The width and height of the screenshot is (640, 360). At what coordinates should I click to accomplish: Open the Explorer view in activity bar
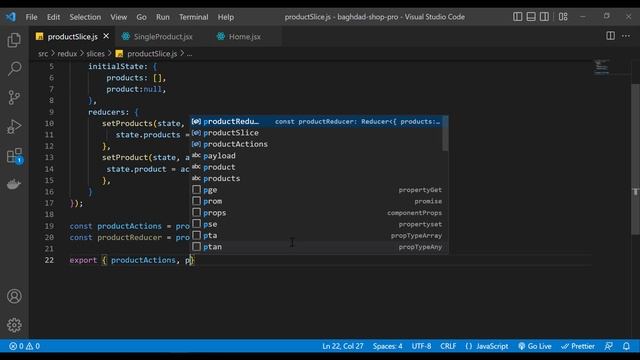(14, 40)
